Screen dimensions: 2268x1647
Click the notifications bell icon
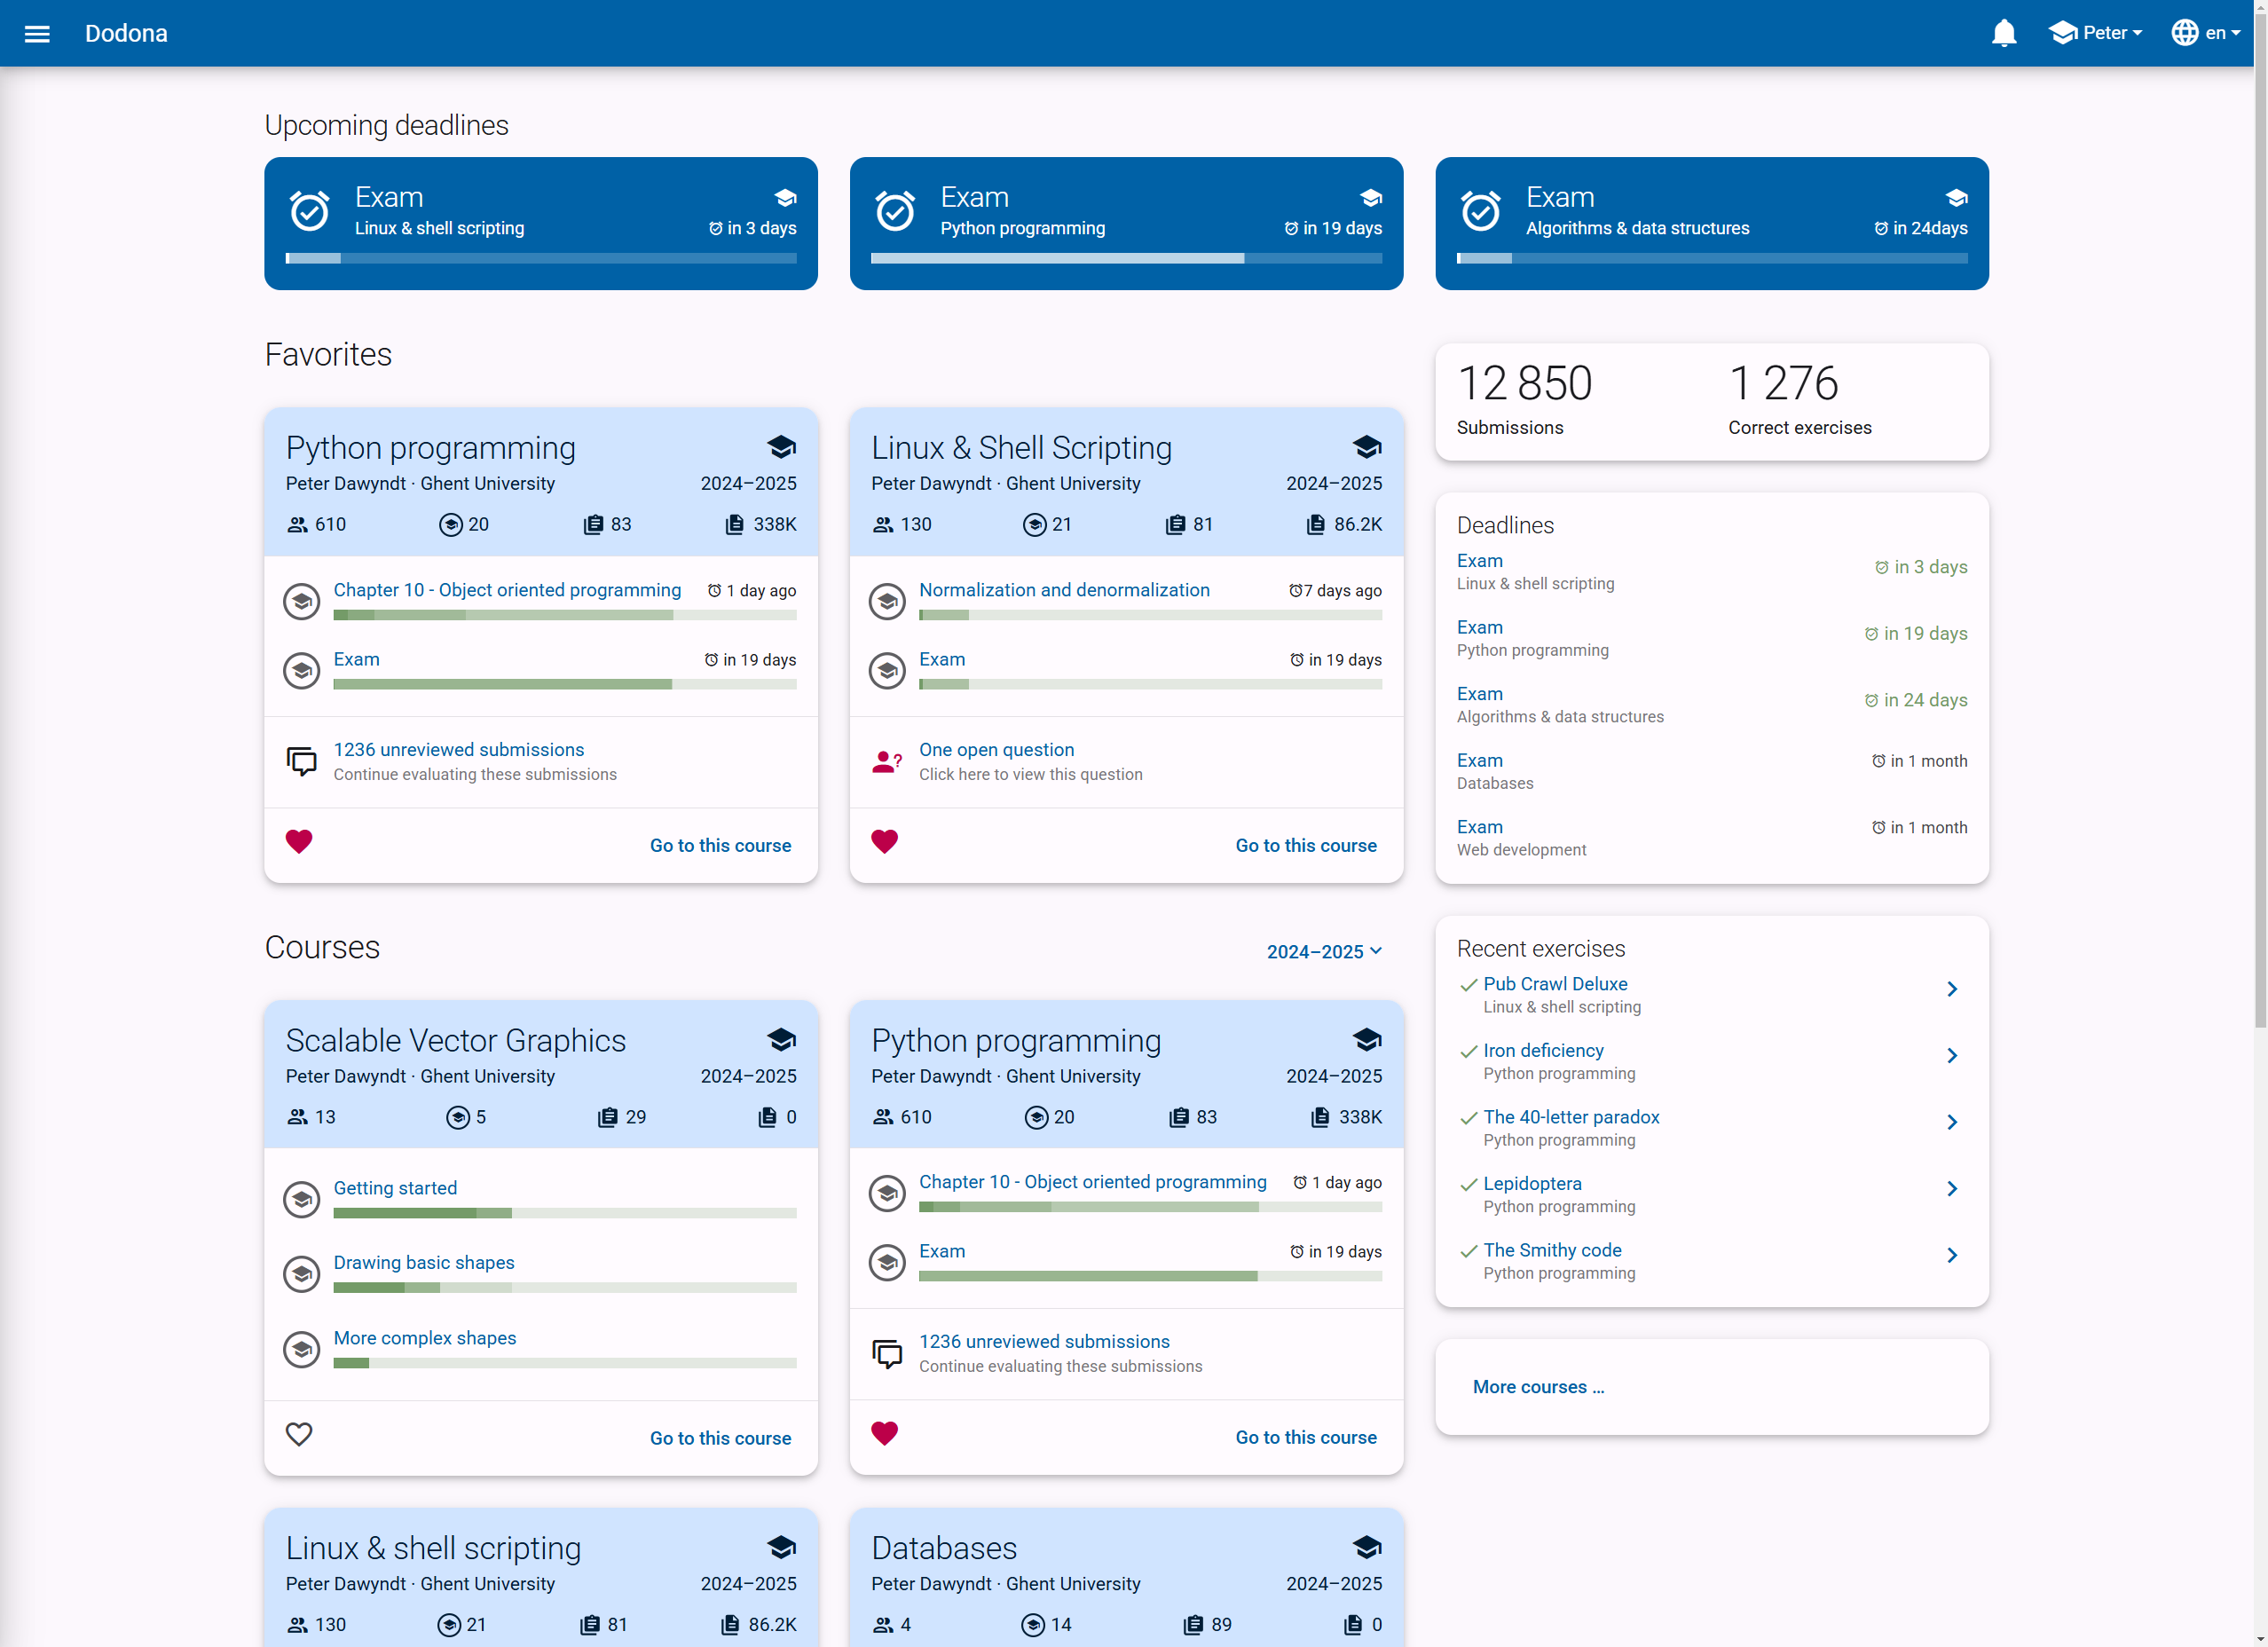tap(2003, 34)
